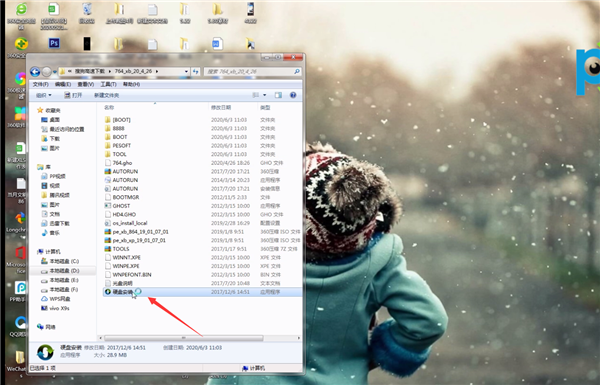600x385 pixels.
Task: Click the Back navigation arrow in Explorer
Action: (35, 72)
